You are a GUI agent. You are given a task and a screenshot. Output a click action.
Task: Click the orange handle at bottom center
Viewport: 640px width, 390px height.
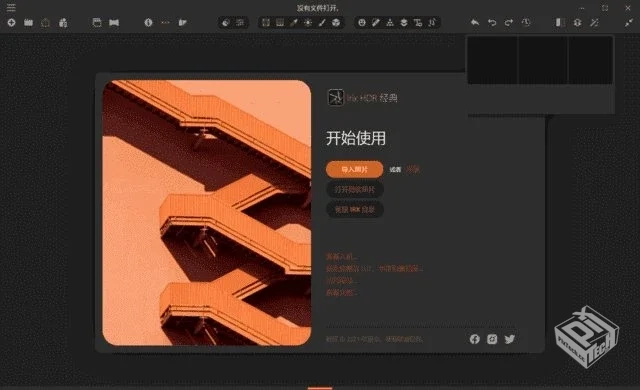(x=320, y=388)
